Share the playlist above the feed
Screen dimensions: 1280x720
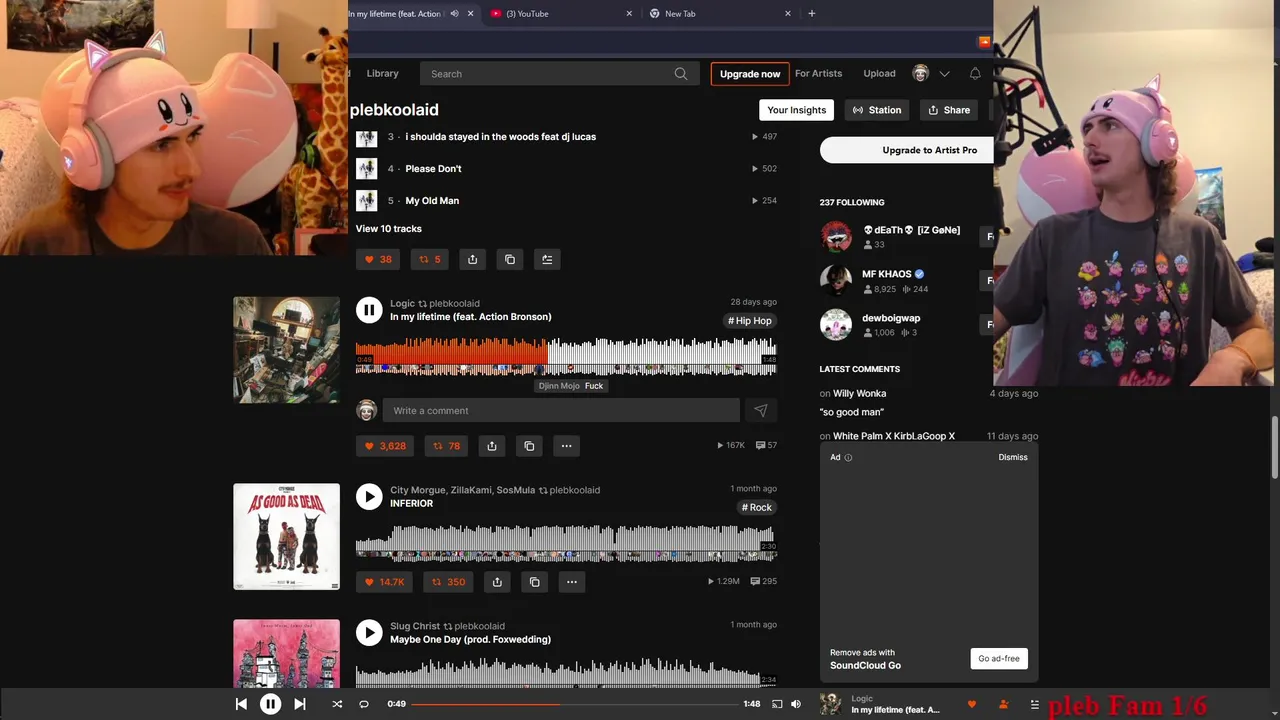(472, 259)
